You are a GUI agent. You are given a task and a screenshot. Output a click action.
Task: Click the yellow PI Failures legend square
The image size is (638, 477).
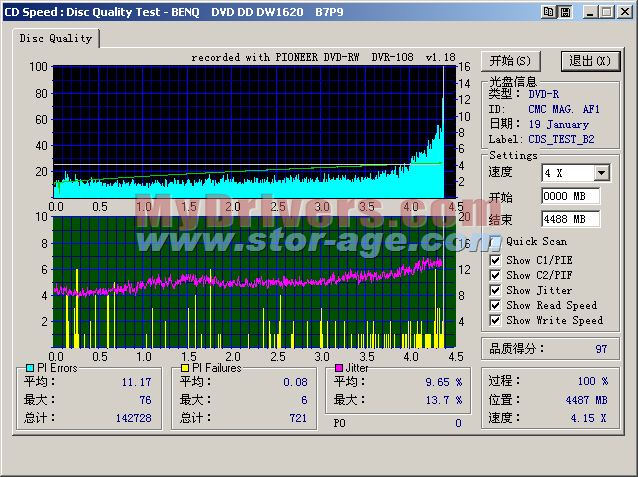184,368
